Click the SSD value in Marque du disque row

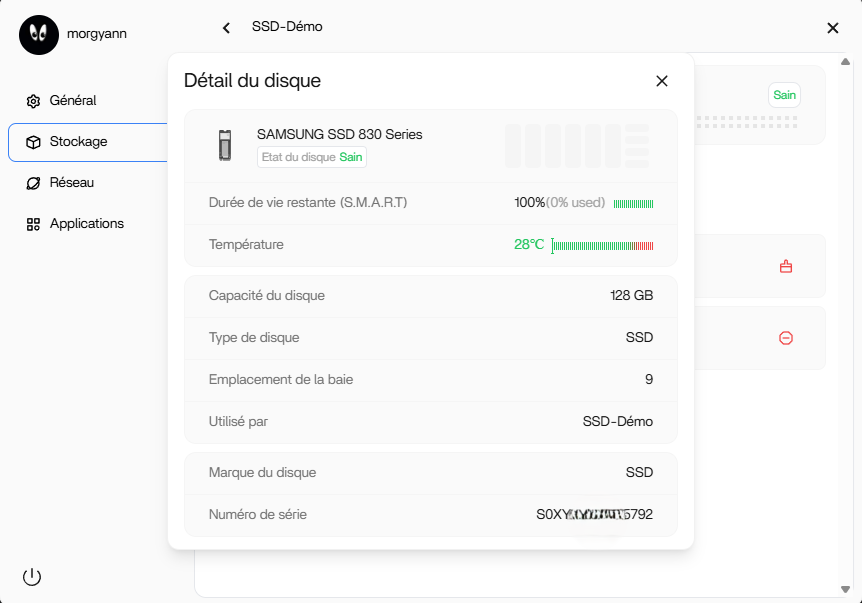pos(639,473)
